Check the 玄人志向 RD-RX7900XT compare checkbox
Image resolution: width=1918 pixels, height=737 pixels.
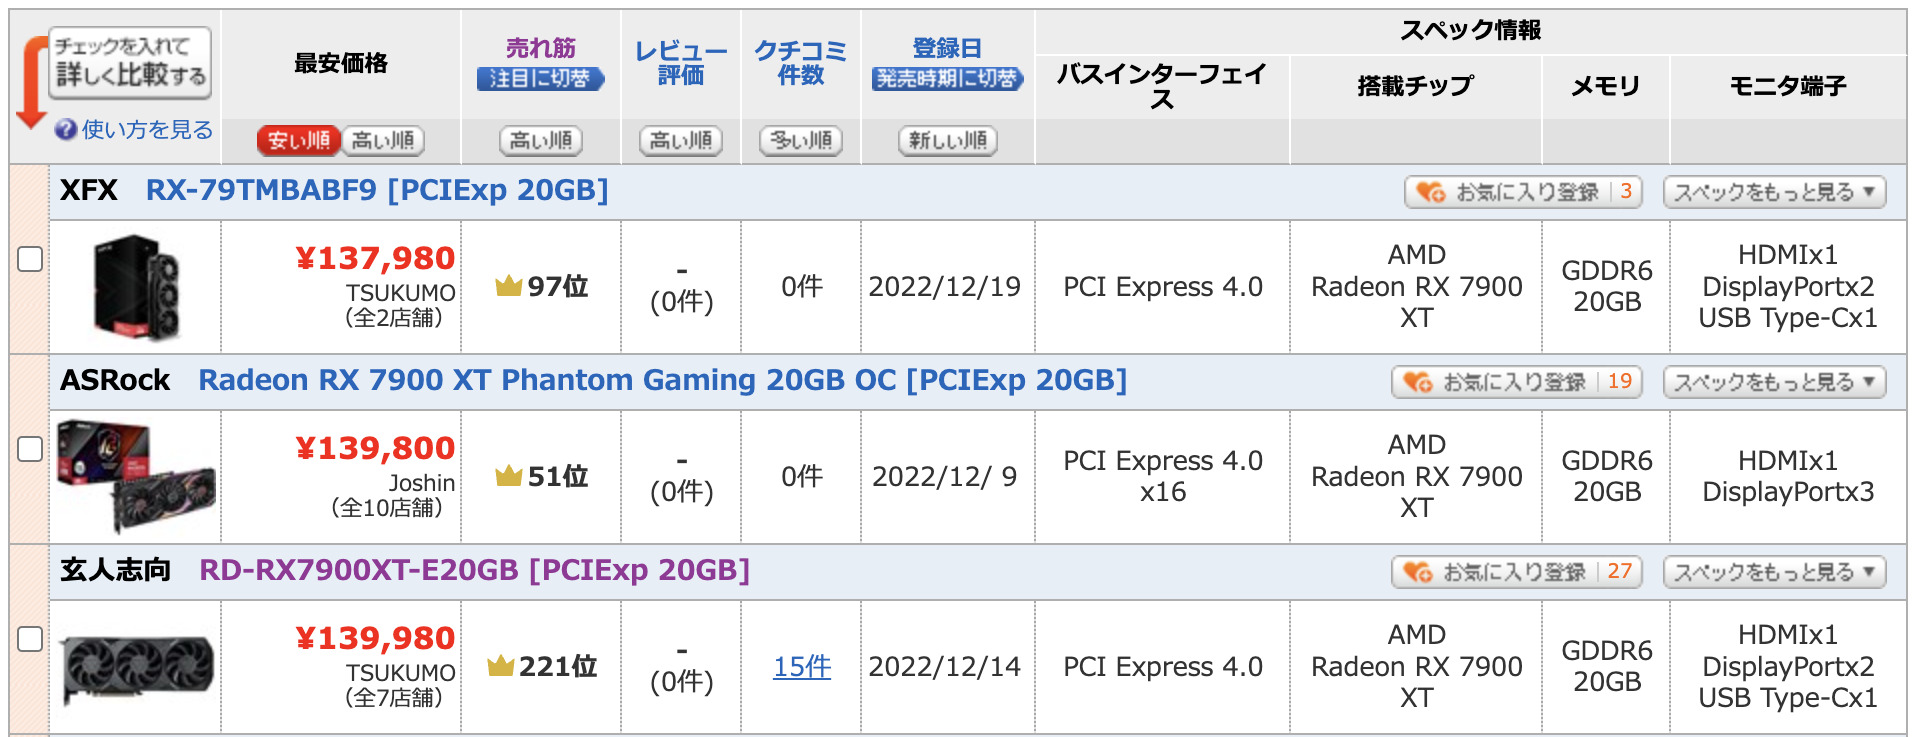(30, 639)
